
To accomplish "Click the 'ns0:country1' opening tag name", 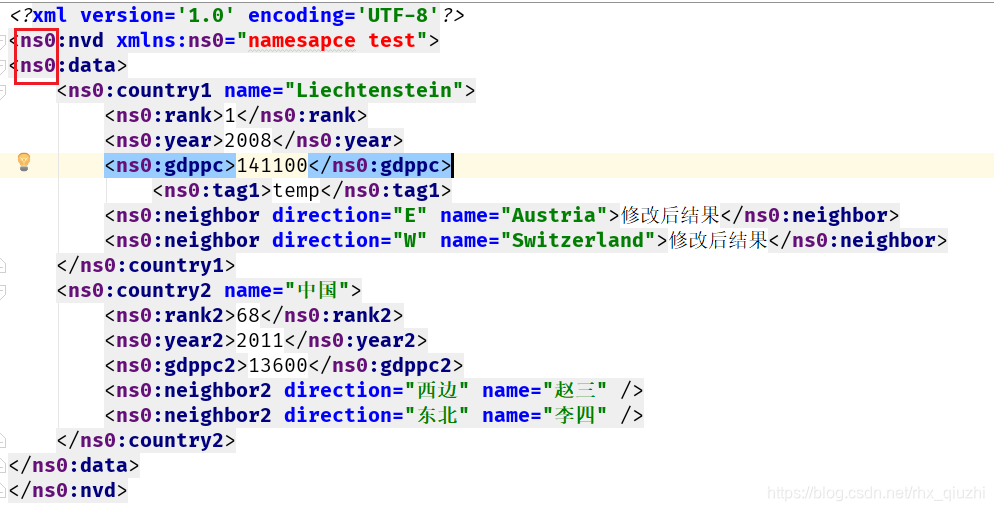I will (139, 91).
